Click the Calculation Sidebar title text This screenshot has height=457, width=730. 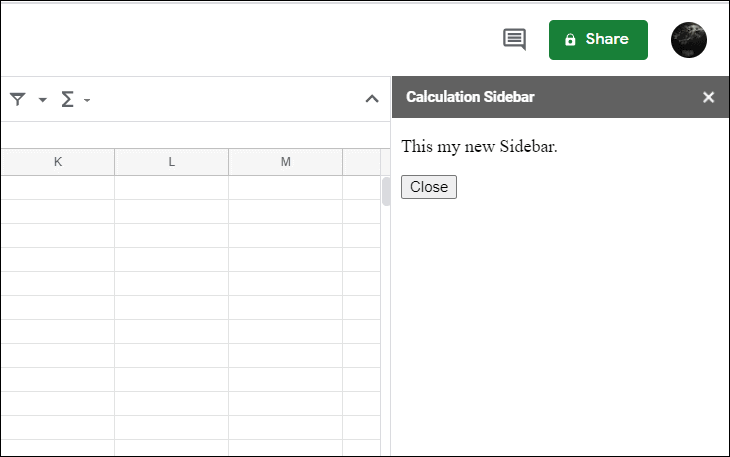pyautogui.click(x=470, y=97)
